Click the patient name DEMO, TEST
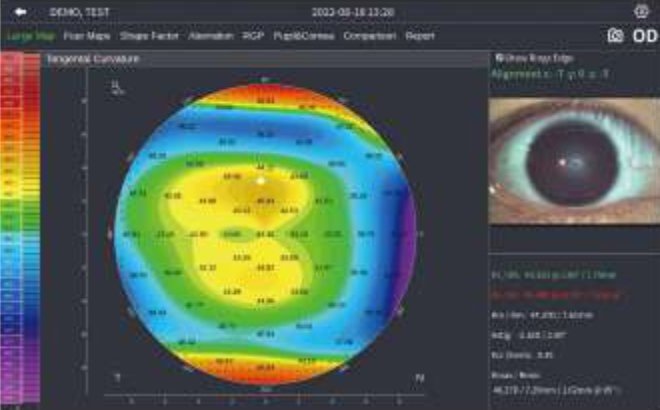This screenshot has width=660, height=410. coord(80,12)
